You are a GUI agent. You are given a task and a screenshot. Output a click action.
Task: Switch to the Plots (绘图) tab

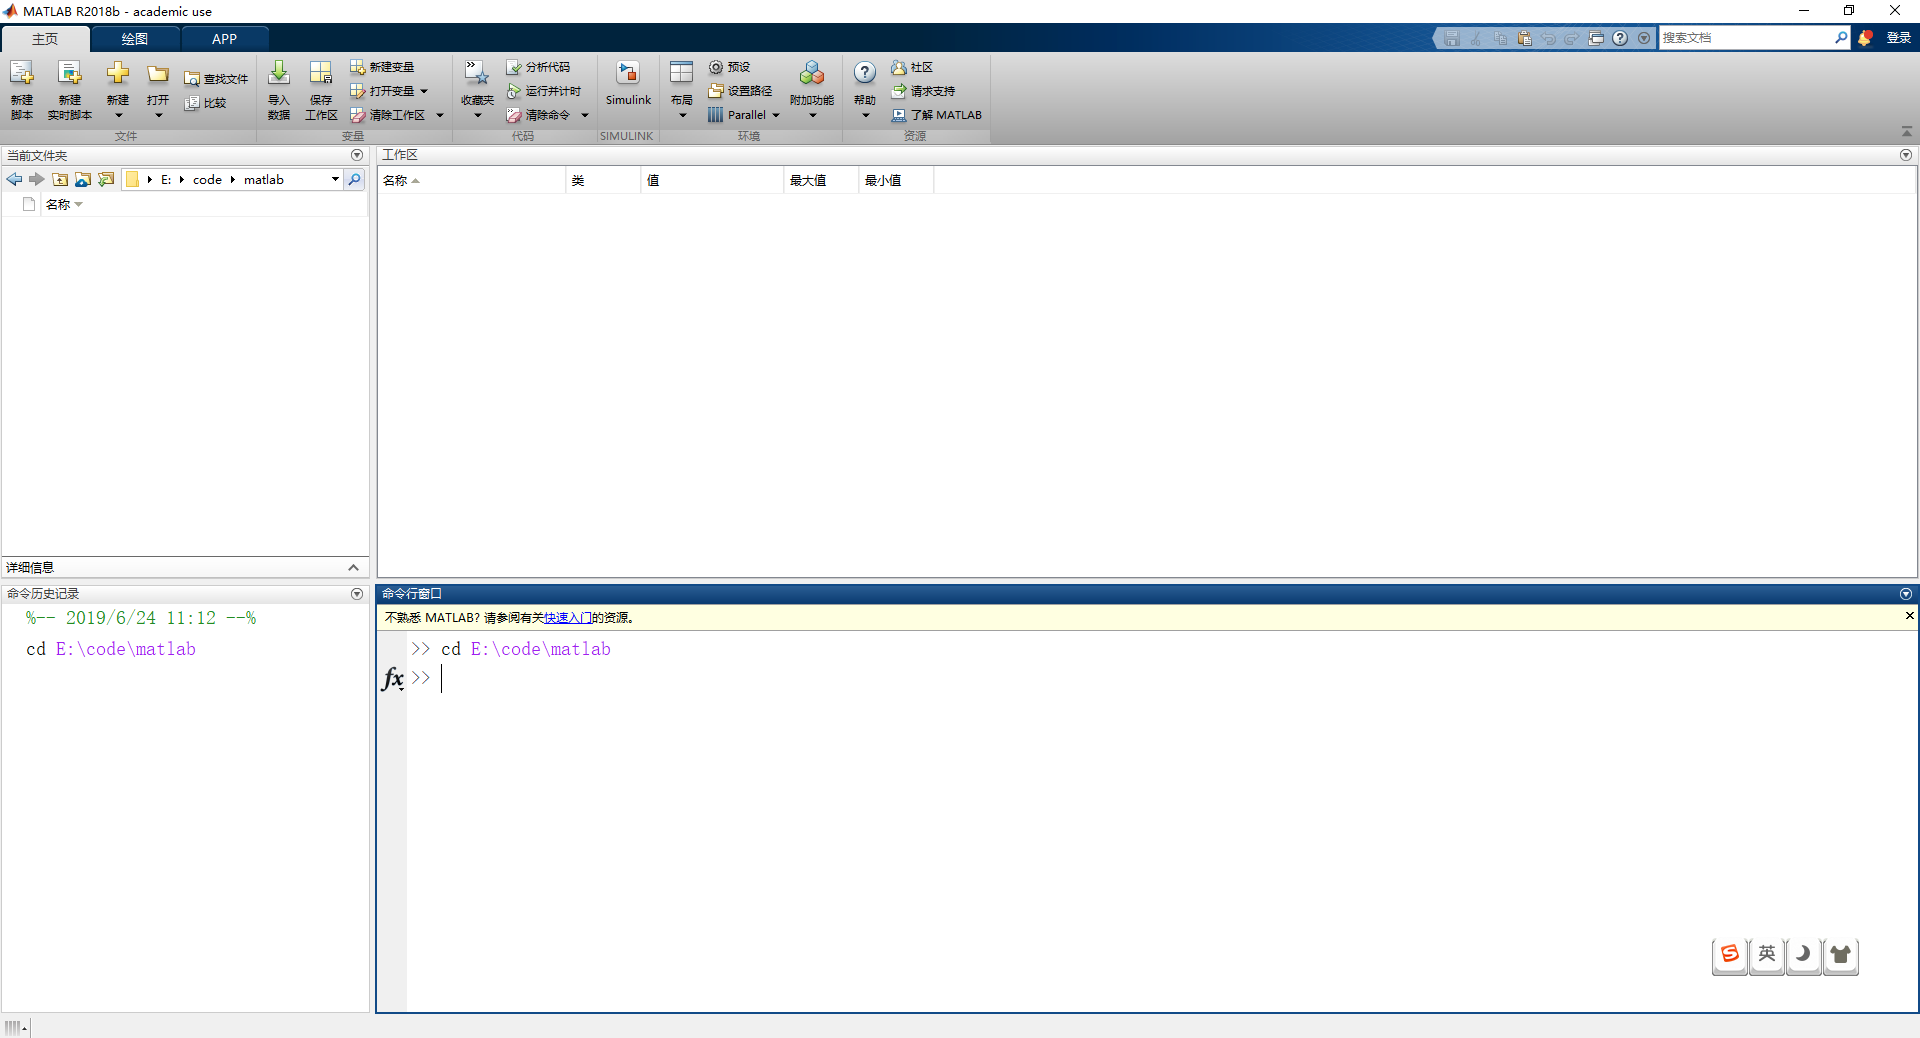[135, 39]
